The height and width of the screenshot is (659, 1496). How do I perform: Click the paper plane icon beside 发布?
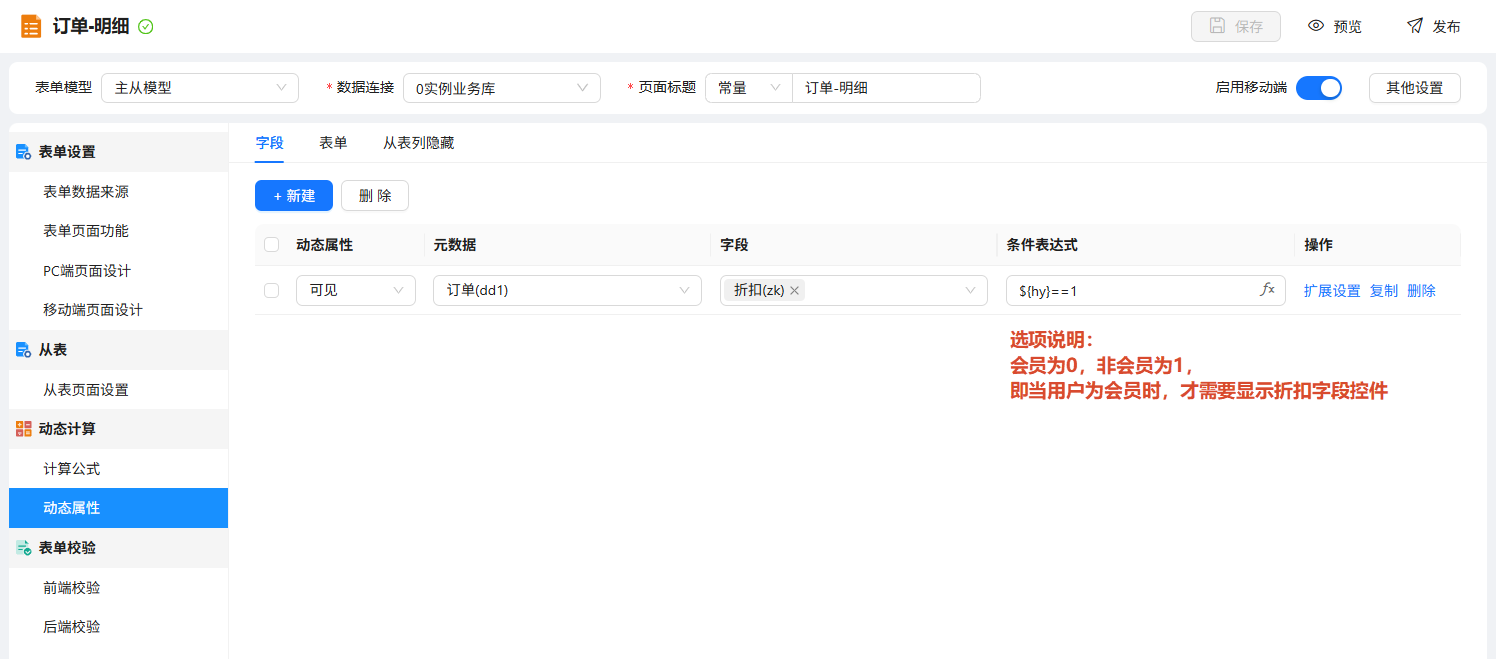[1414, 26]
